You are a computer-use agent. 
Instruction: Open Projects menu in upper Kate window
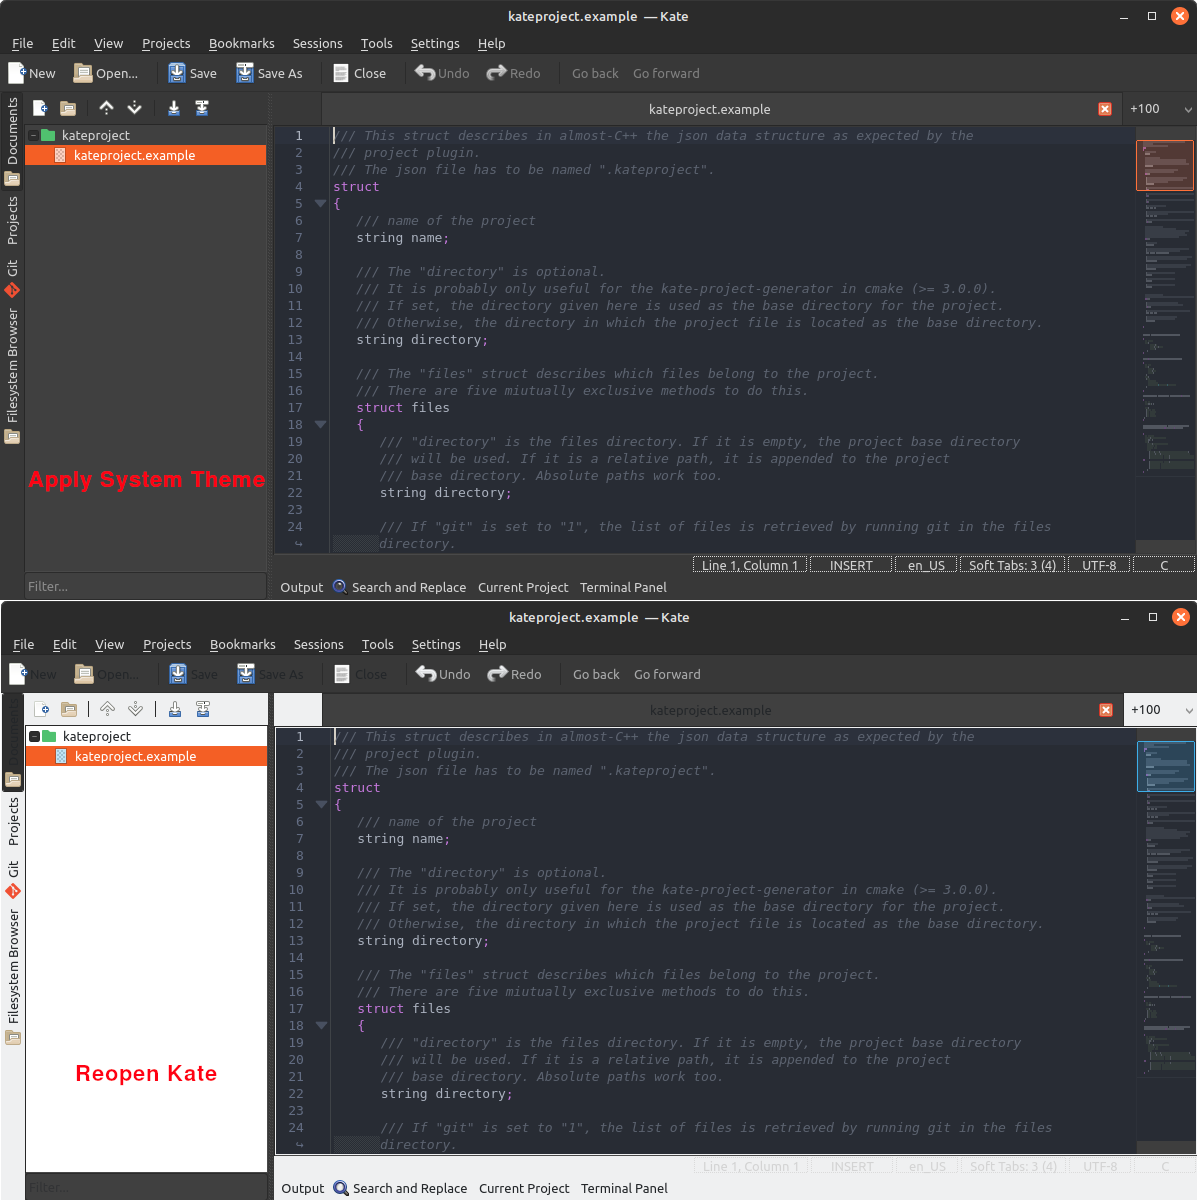166,43
